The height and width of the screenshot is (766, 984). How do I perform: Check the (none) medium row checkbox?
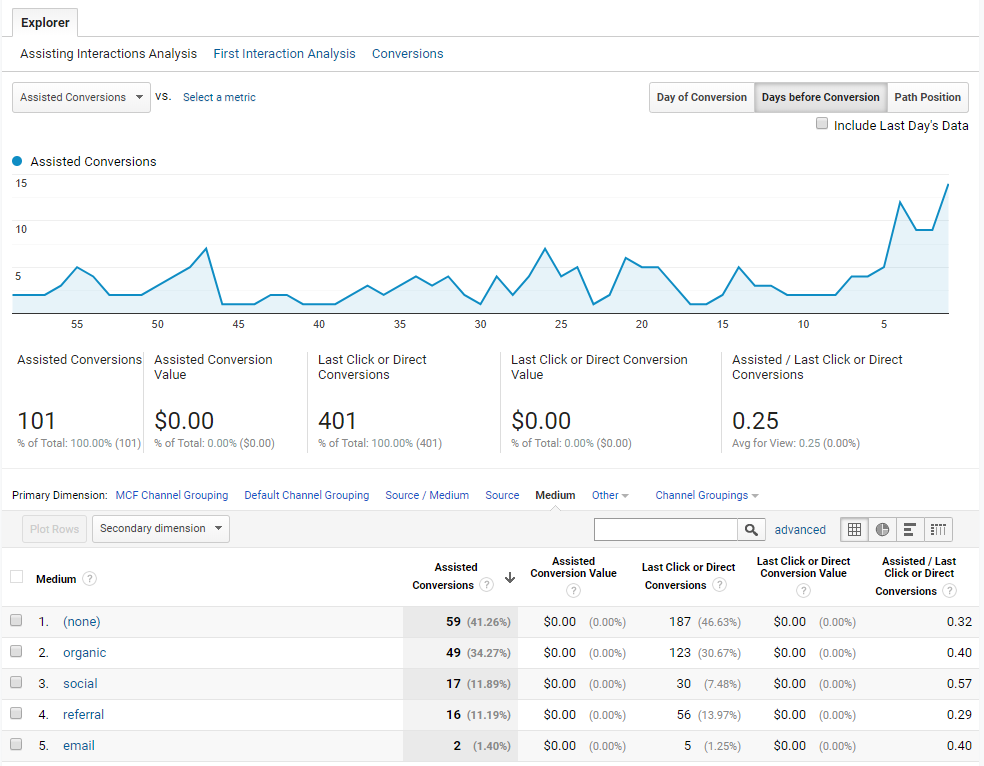(16, 620)
